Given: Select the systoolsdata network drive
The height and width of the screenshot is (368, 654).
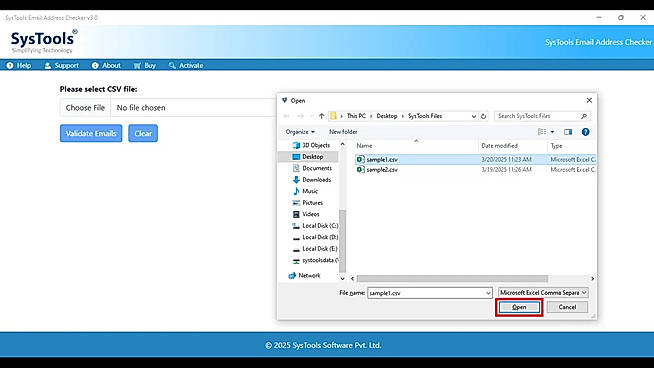Looking at the screenshot, I should pyautogui.click(x=315, y=260).
